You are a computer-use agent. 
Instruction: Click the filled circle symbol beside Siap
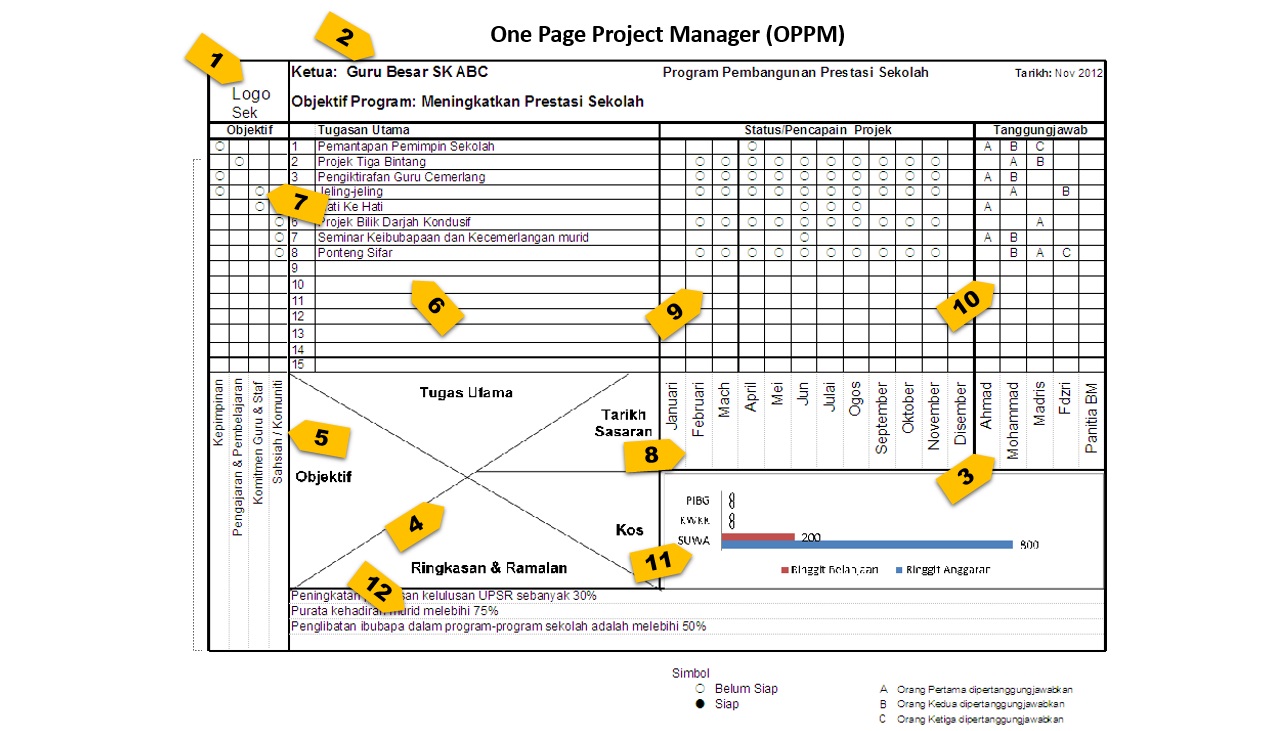pyautogui.click(x=699, y=704)
